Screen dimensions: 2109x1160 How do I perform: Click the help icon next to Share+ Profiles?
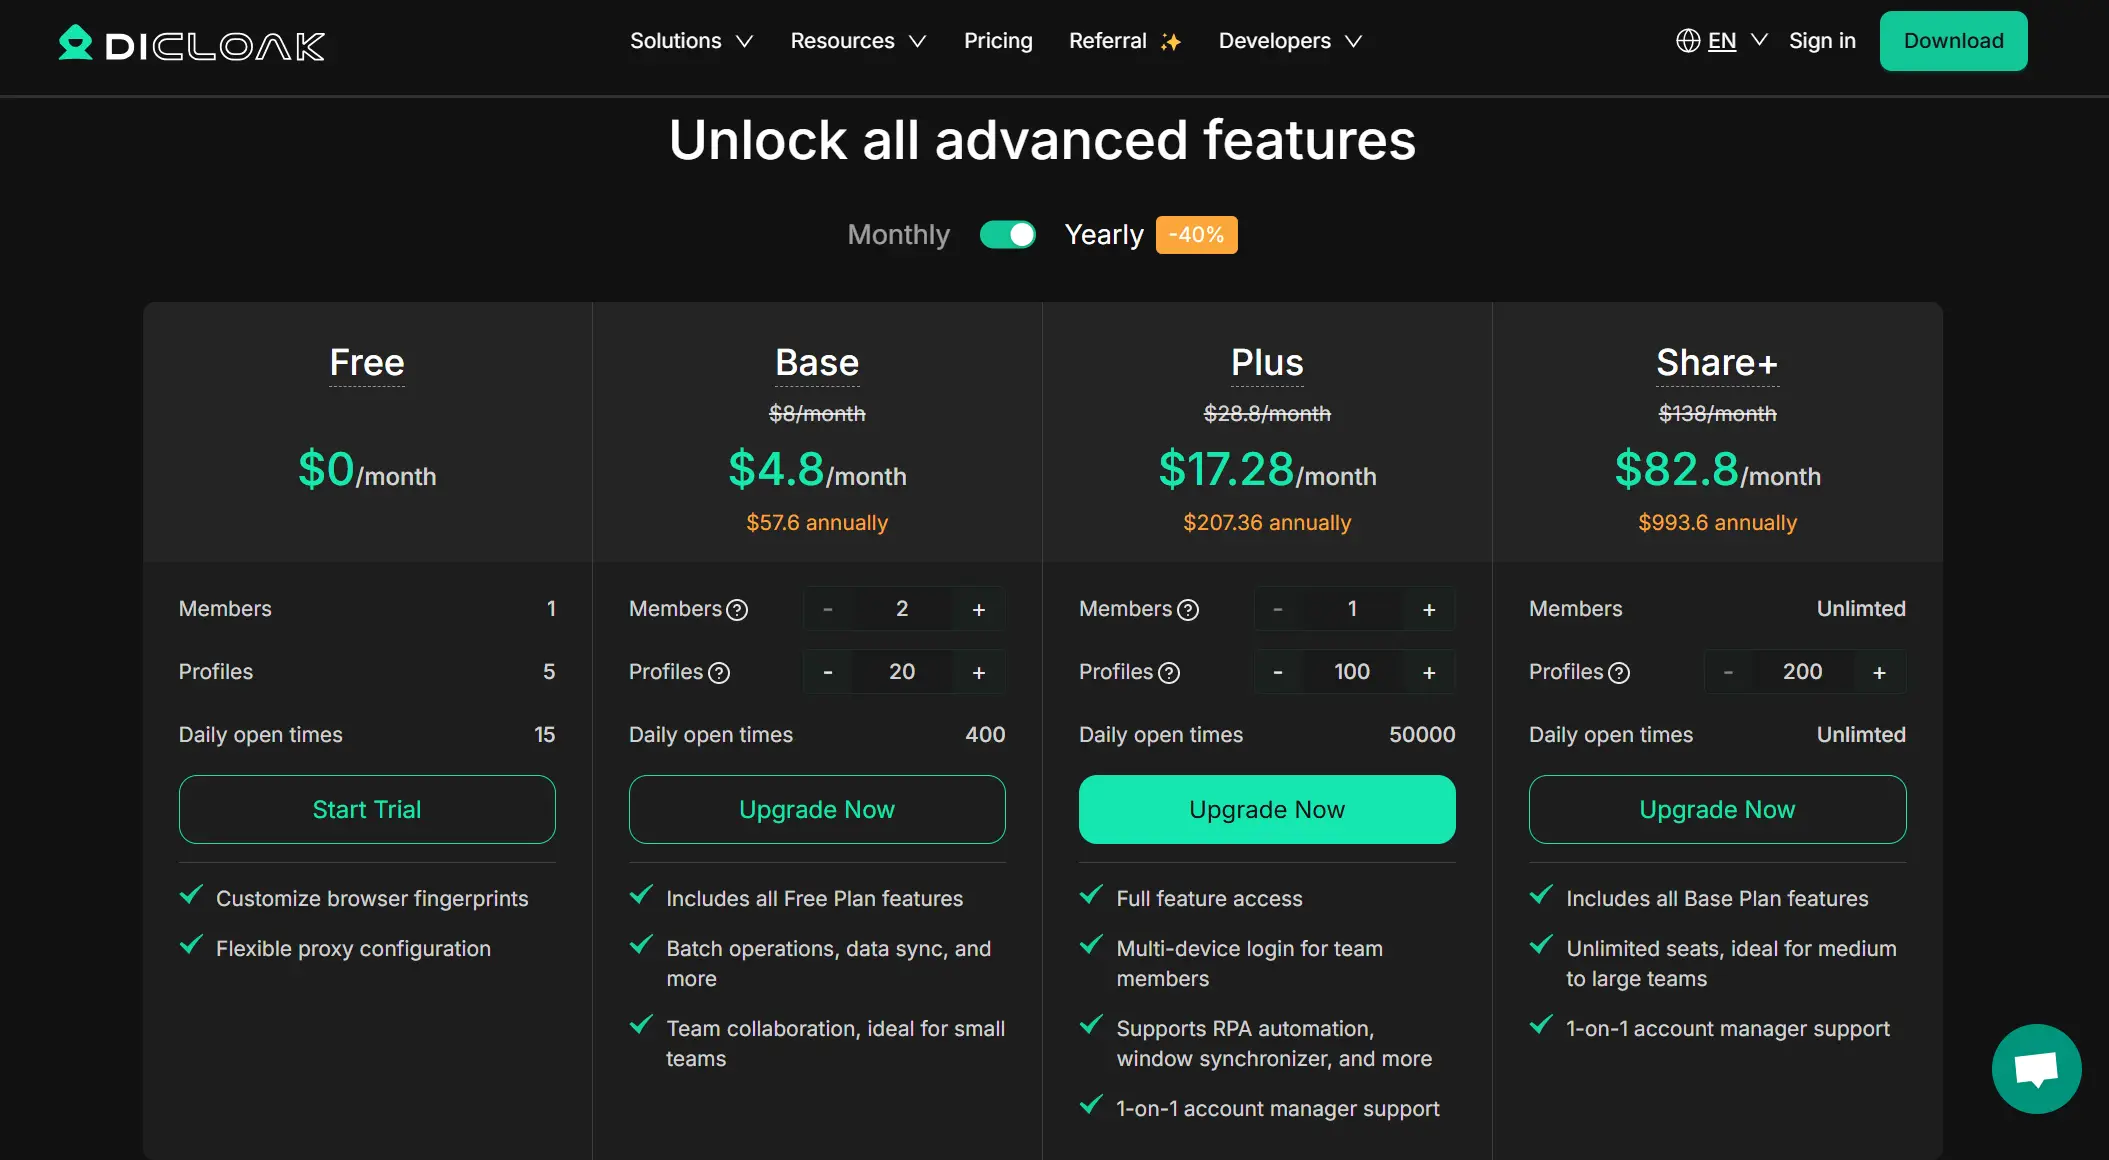tap(1619, 673)
